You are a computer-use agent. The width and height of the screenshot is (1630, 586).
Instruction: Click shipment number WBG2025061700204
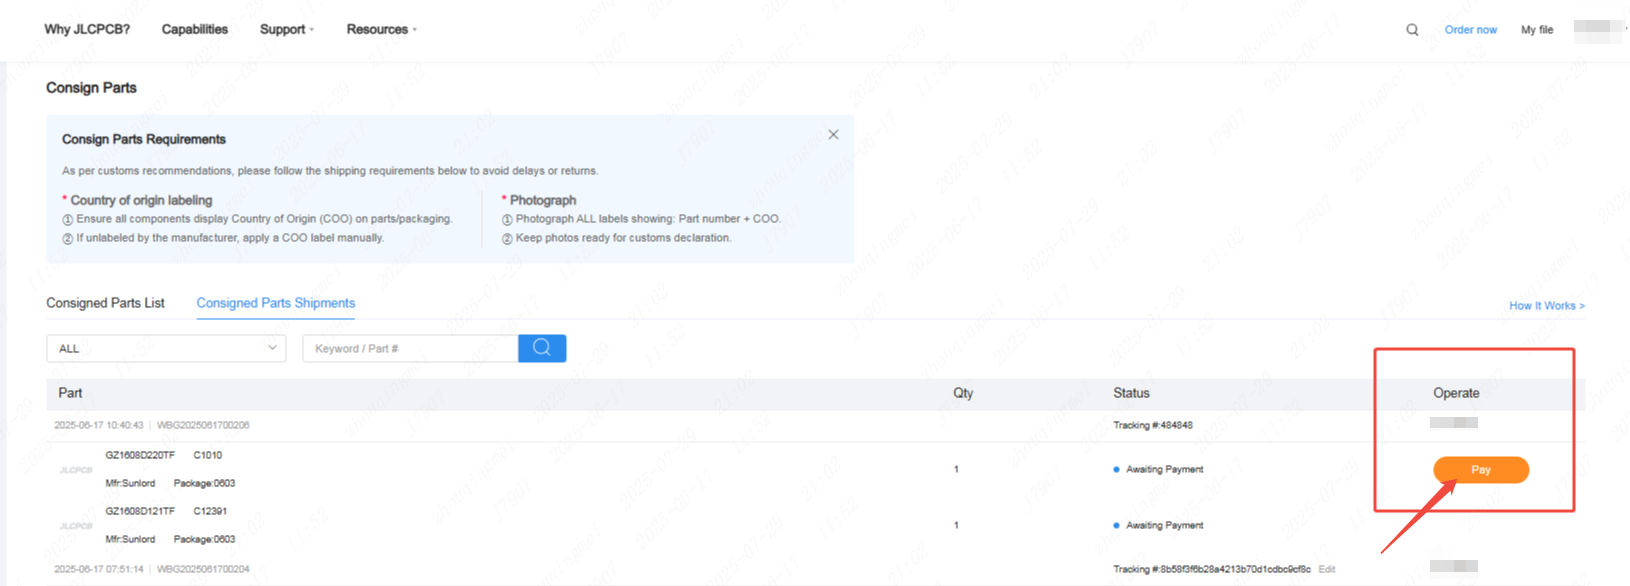pos(203,569)
